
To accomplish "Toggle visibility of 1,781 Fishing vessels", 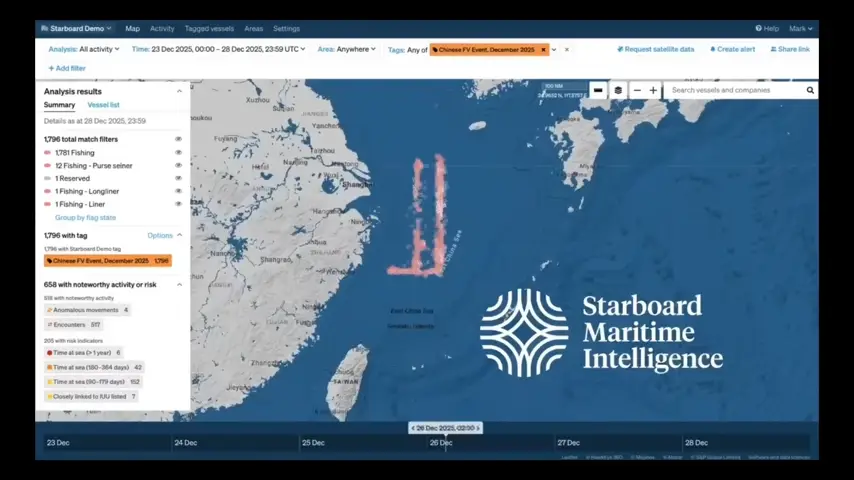I will 178,152.
